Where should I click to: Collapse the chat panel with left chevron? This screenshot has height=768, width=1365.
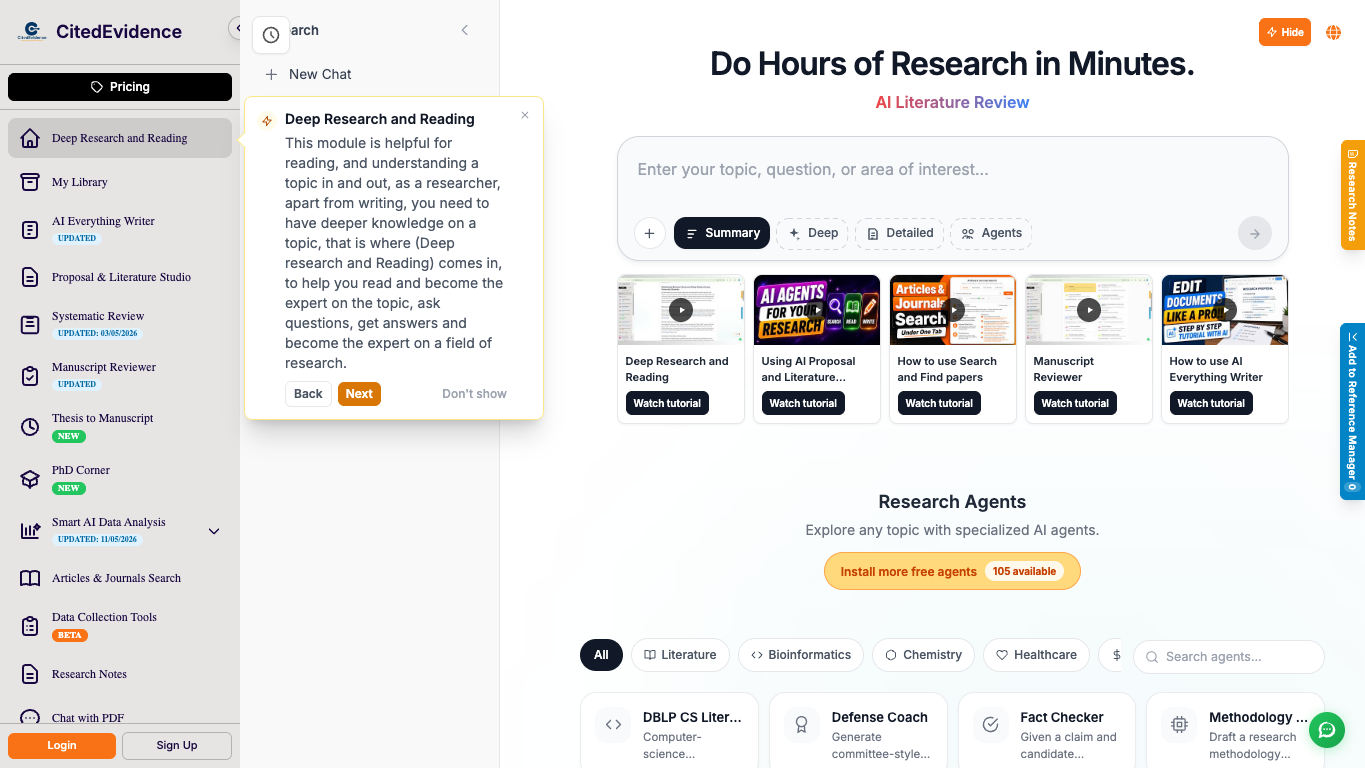tap(465, 30)
